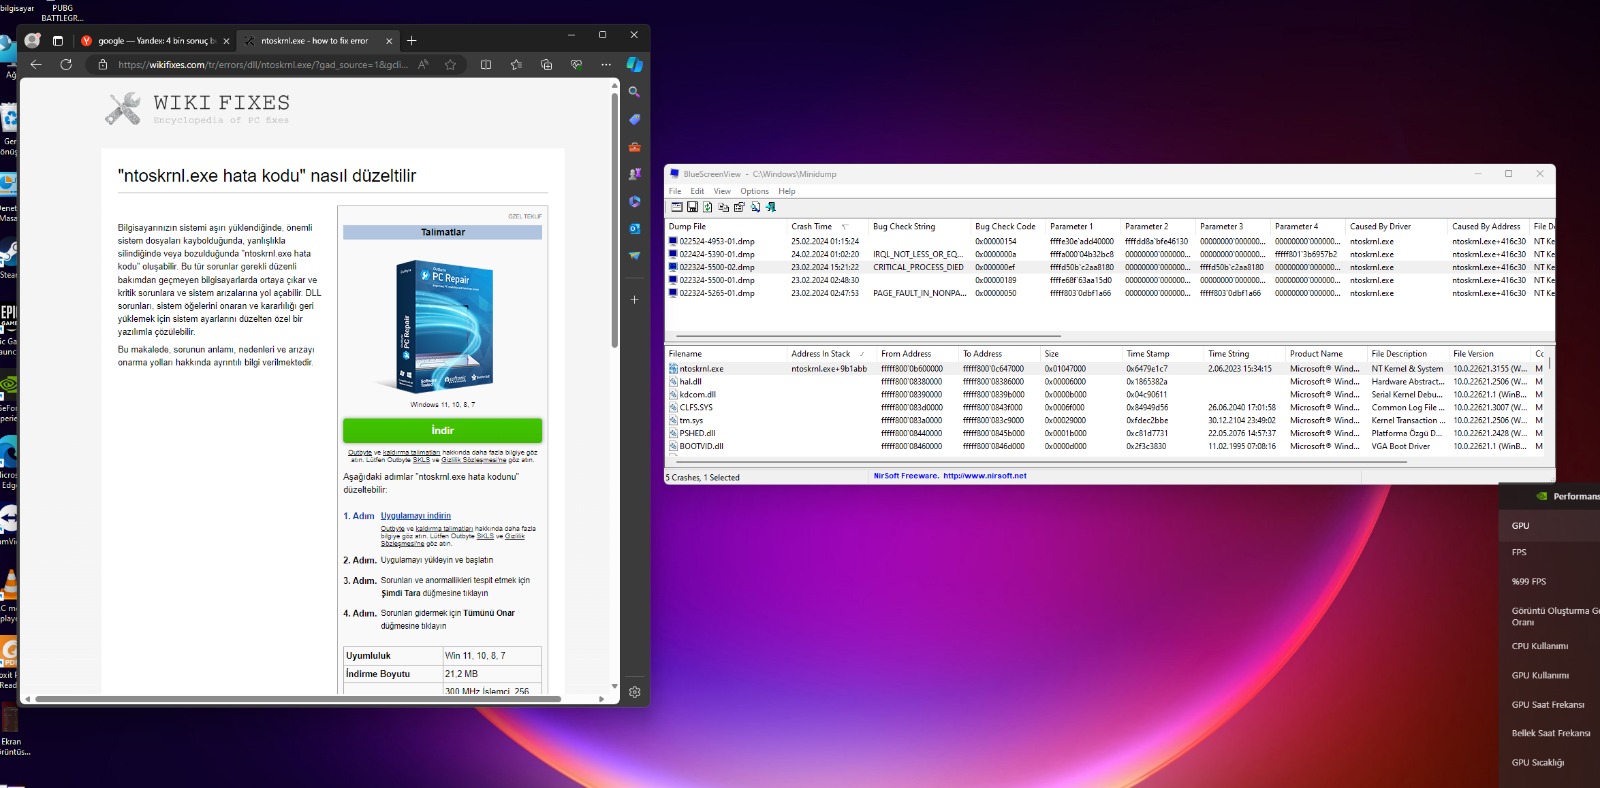This screenshot has height=788, width=1600.
Task: Click the Save Selected Items toolbar icon
Action: point(692,207)
